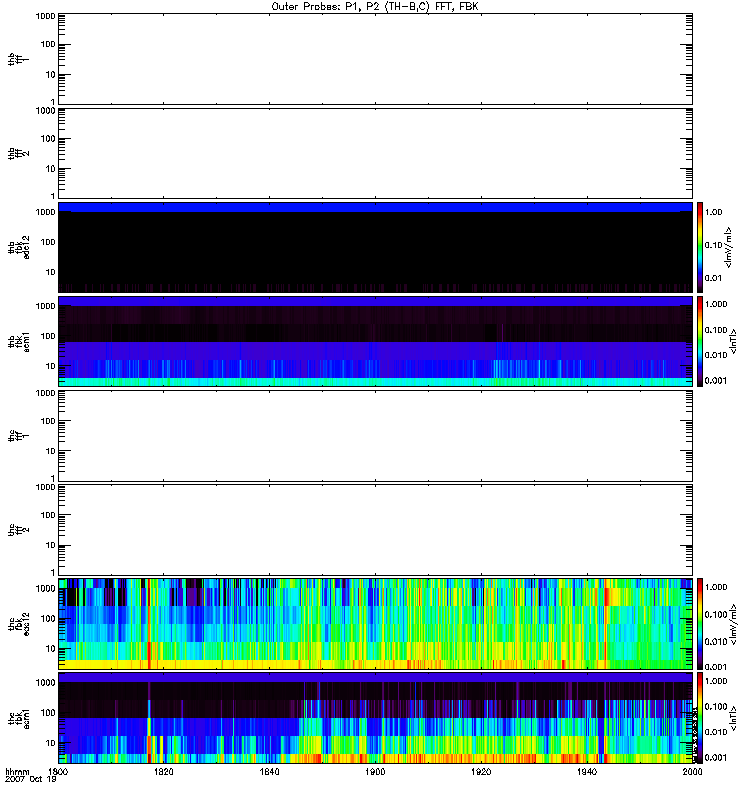
Task: Click the thc fbk edc12 spectrogram panel
Action: click(x=375, y=623)
